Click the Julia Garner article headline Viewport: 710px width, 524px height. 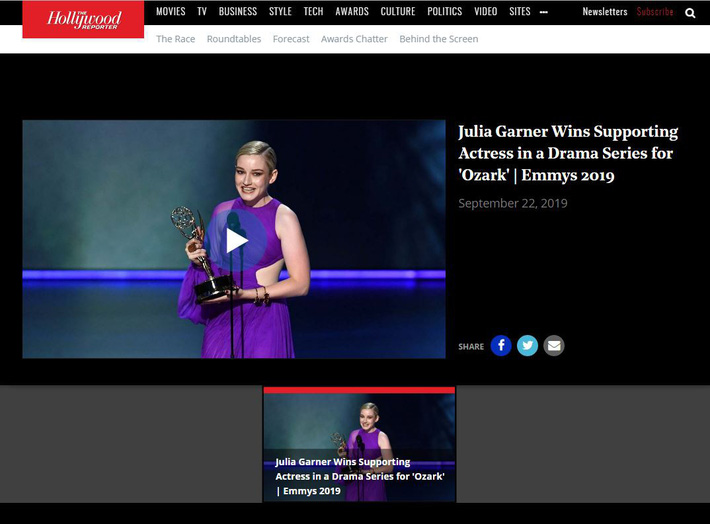tap(567, 153)
